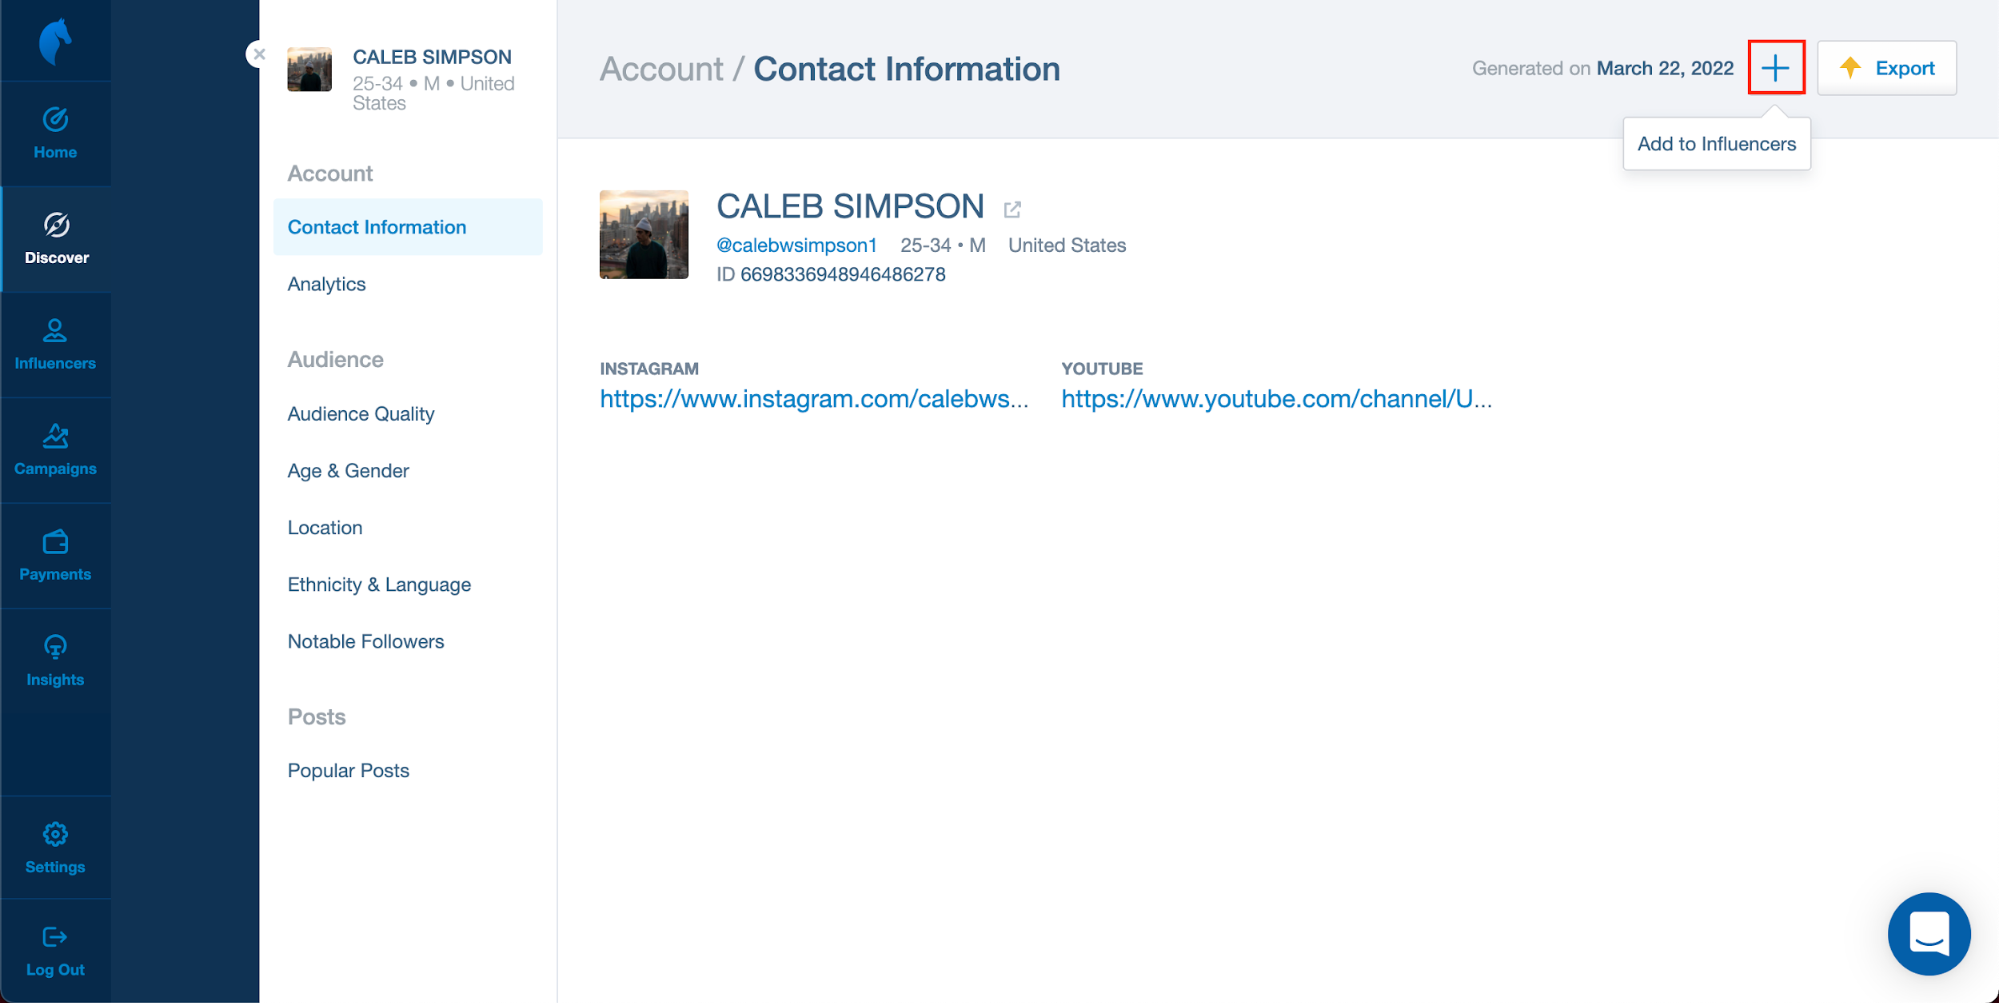Open Audience Quality section
This screenshot has height=1004, width=1999.
[361, 414]
